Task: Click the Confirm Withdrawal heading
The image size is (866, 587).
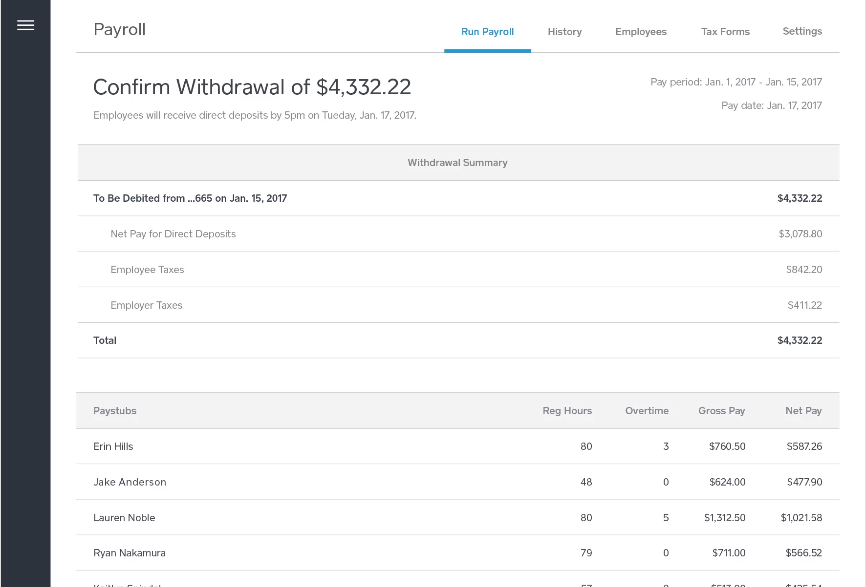Action: coord(252,87)
